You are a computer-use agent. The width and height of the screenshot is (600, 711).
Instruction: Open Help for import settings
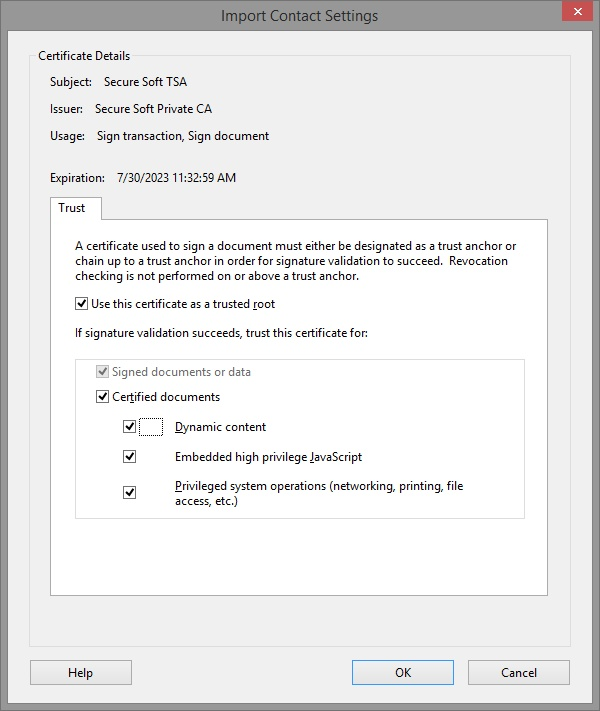81,672
